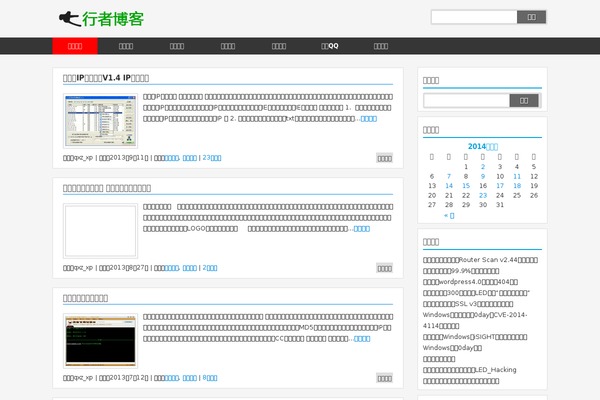Click the grey detail button on the 2013-8-27 post
600x400 pixels.
[x=384, y=268]
